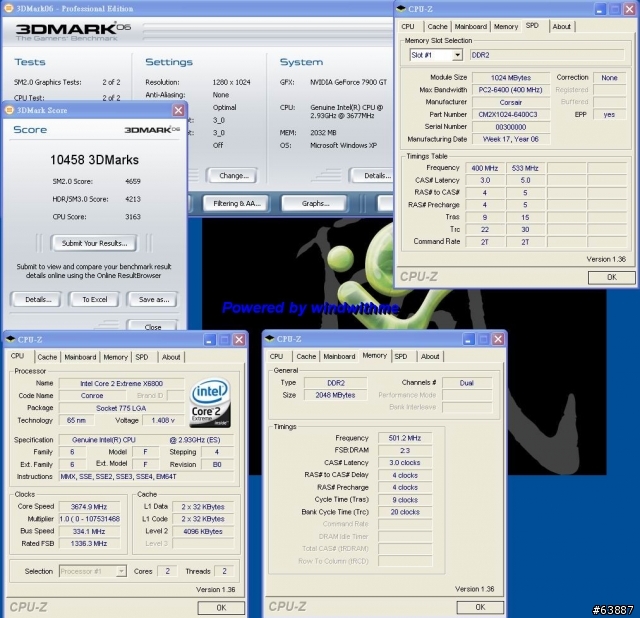Click Change button under Settings
640x618 pixels.
(x=233, y=176)
